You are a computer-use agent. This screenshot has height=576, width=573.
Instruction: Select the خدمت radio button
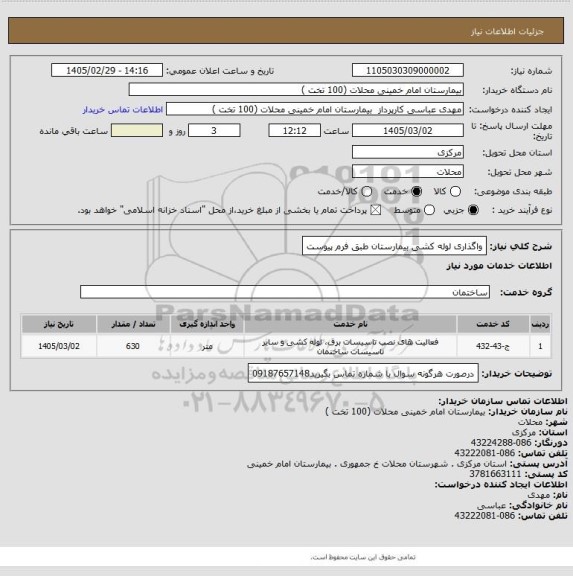[x=417, y=191]
